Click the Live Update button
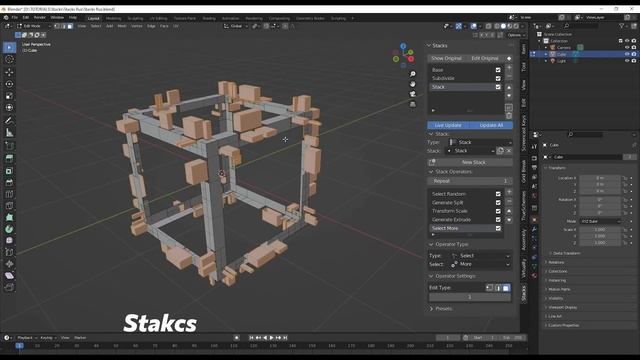Image resolution: width=640 pixels, height=360 pixels. pos(448,125)
